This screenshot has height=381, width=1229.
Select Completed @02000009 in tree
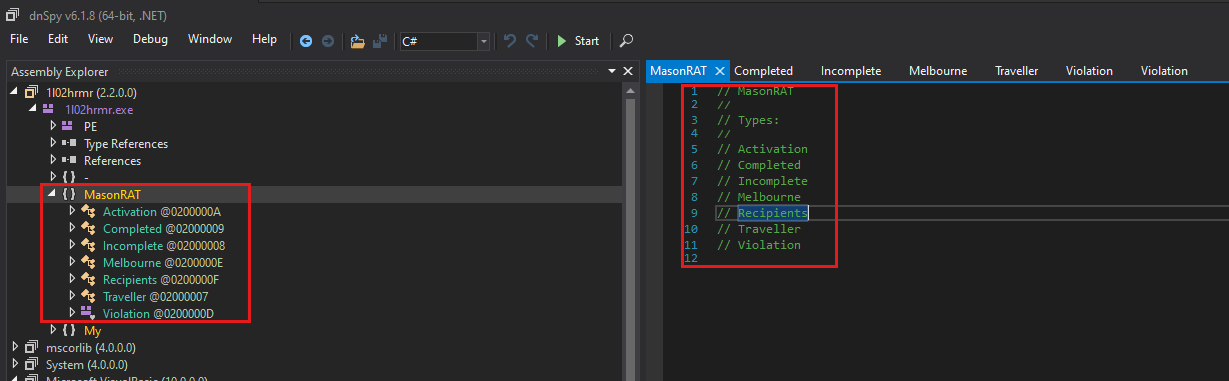tap(163, 228)
